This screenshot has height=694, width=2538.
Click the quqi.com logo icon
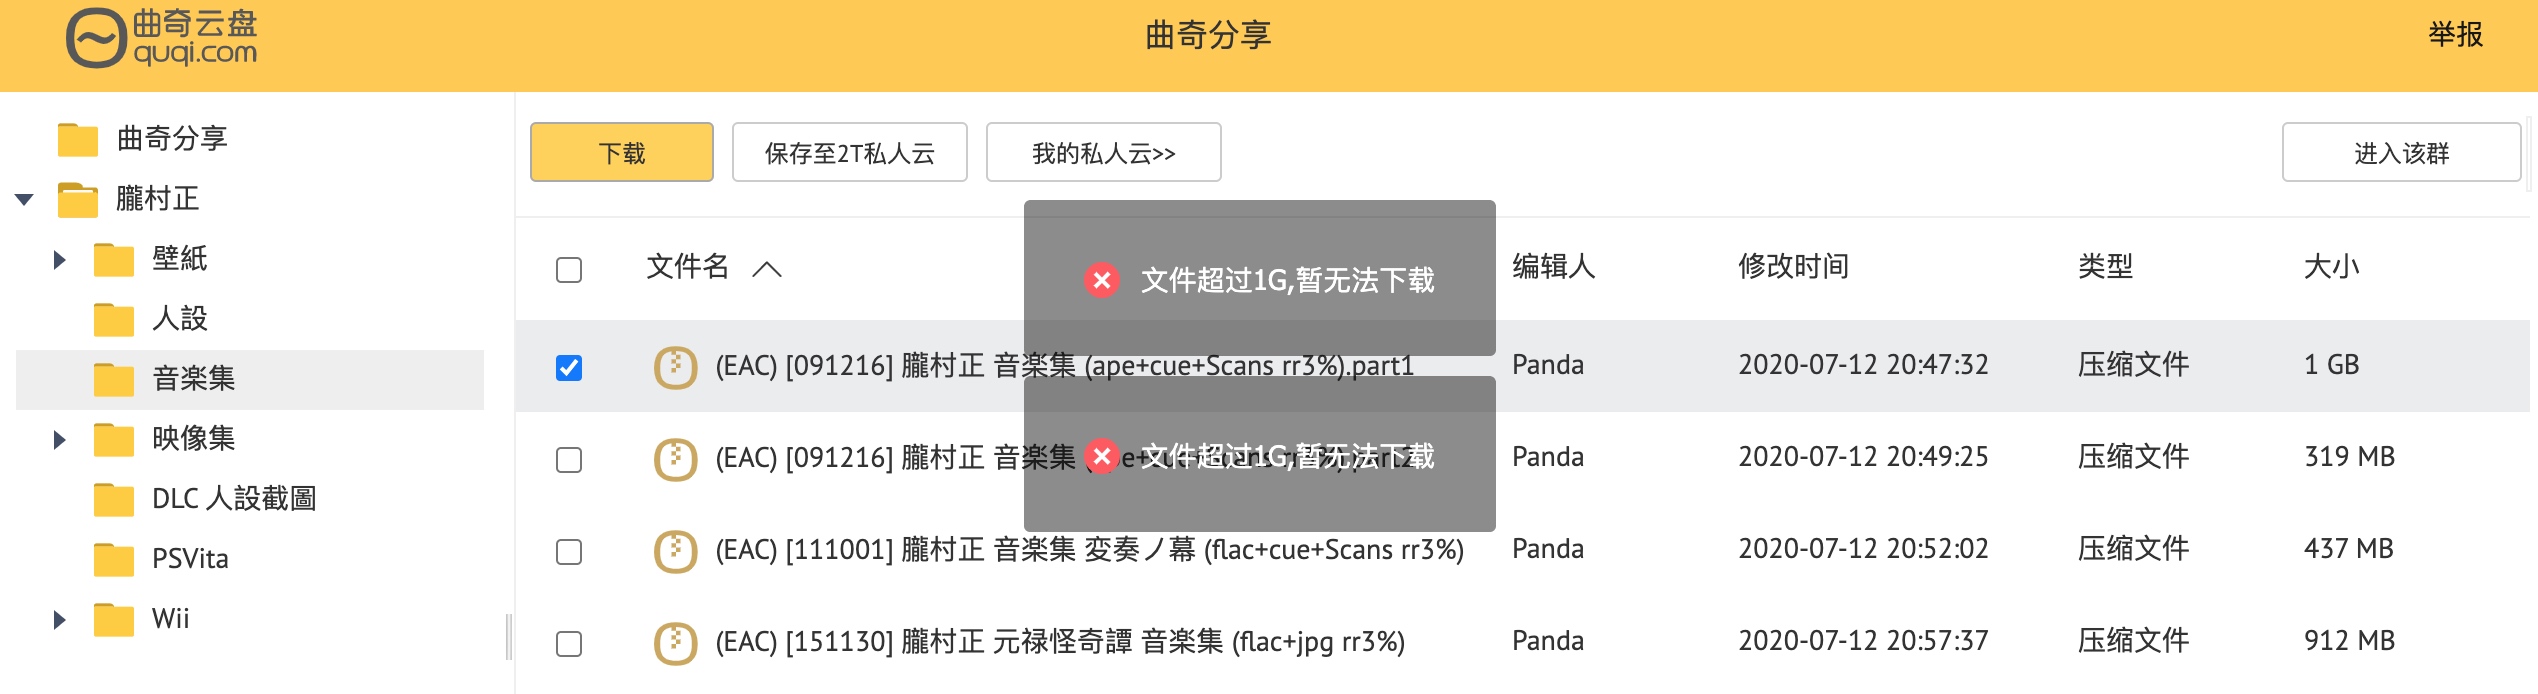pyautogui.click(x=96, y=38)
